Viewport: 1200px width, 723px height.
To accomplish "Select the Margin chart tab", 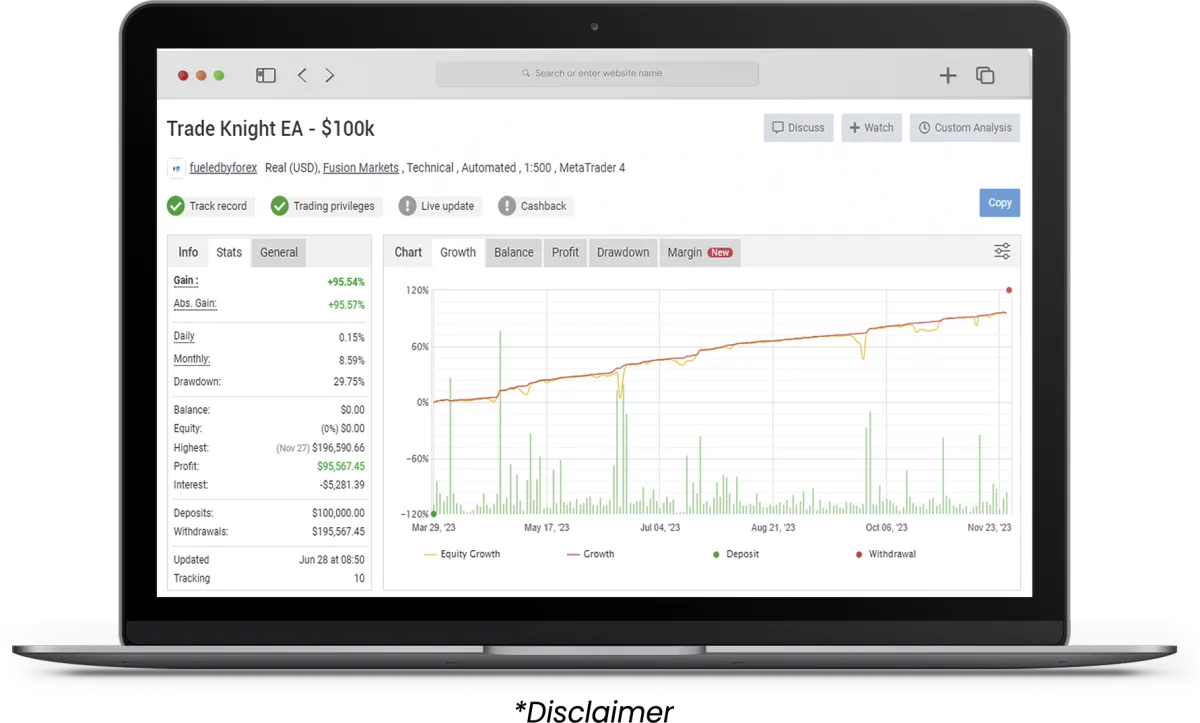I will point(700,252).
